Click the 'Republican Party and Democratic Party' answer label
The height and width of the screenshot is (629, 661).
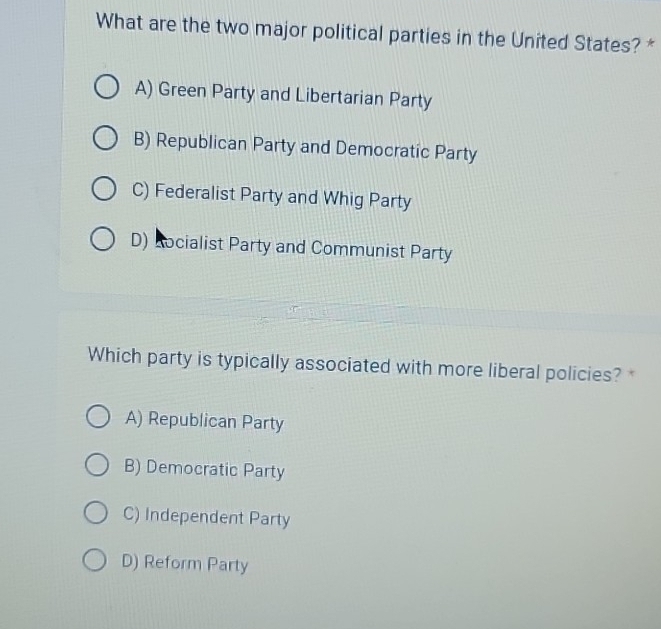coord(305,147)
